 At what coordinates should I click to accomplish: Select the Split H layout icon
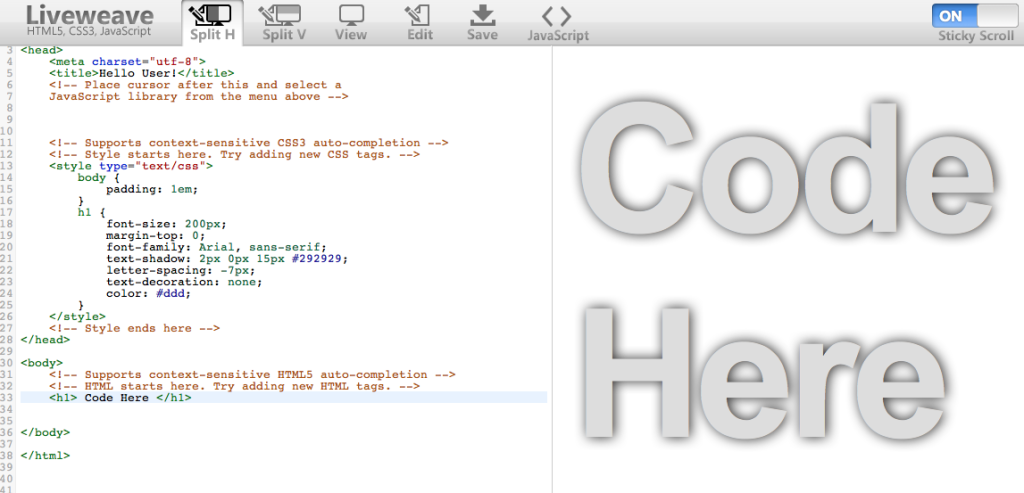point(212,14)
